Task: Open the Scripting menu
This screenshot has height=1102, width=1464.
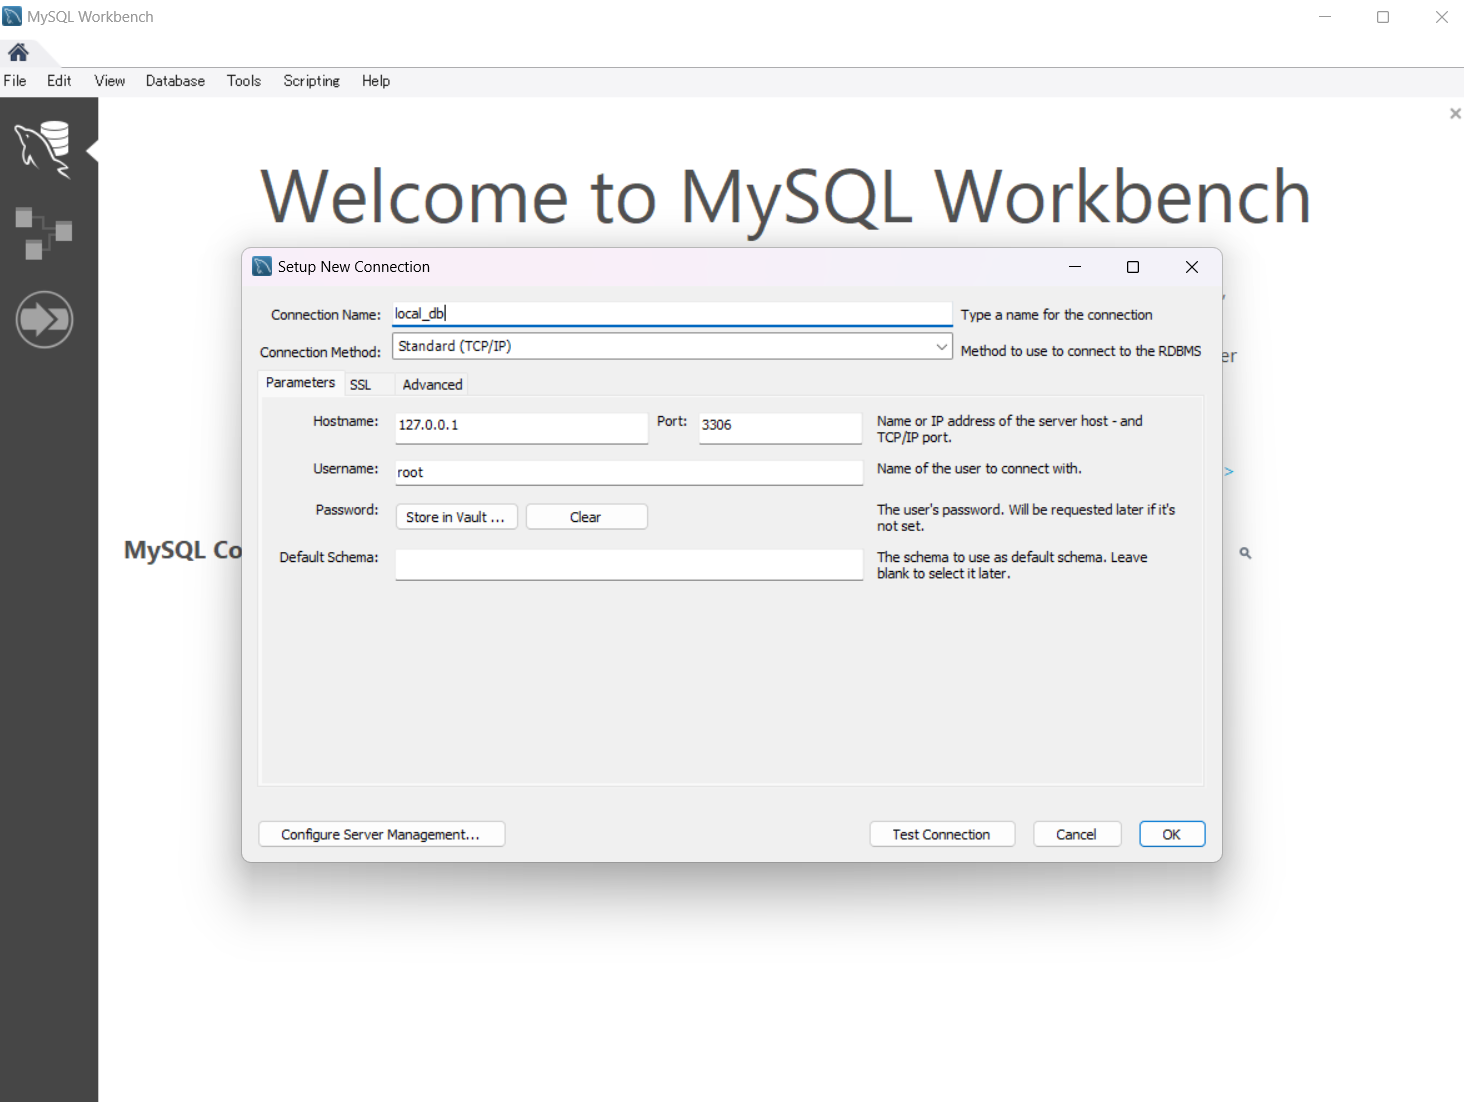Action: (311, 81)
